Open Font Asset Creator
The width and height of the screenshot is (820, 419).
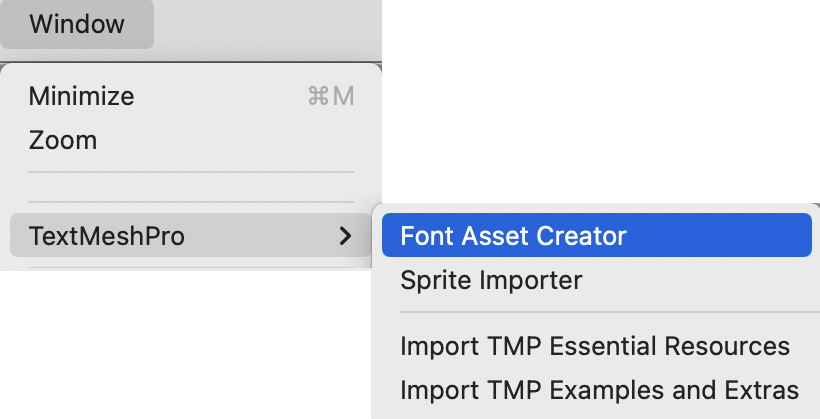[513, 236]
